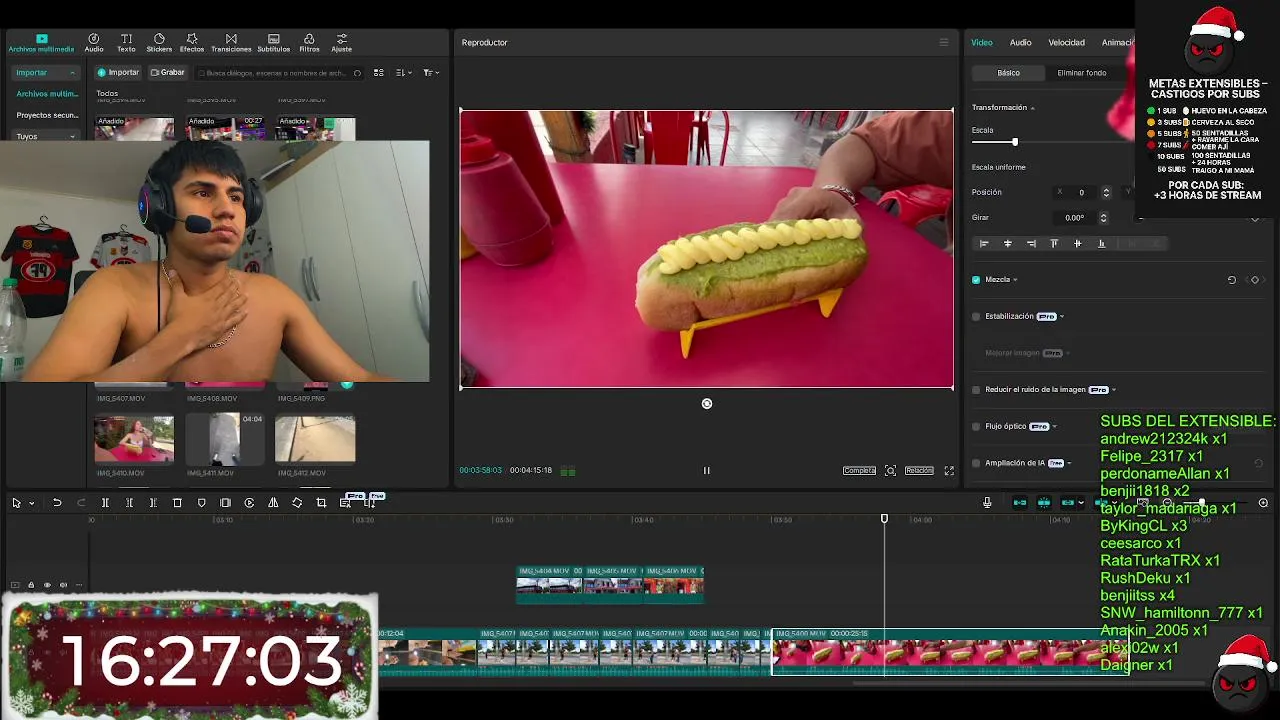This screenshot has width=1280, height=720.
Task: Expand the Mezcla options arrow
Action: point(1015,280)
